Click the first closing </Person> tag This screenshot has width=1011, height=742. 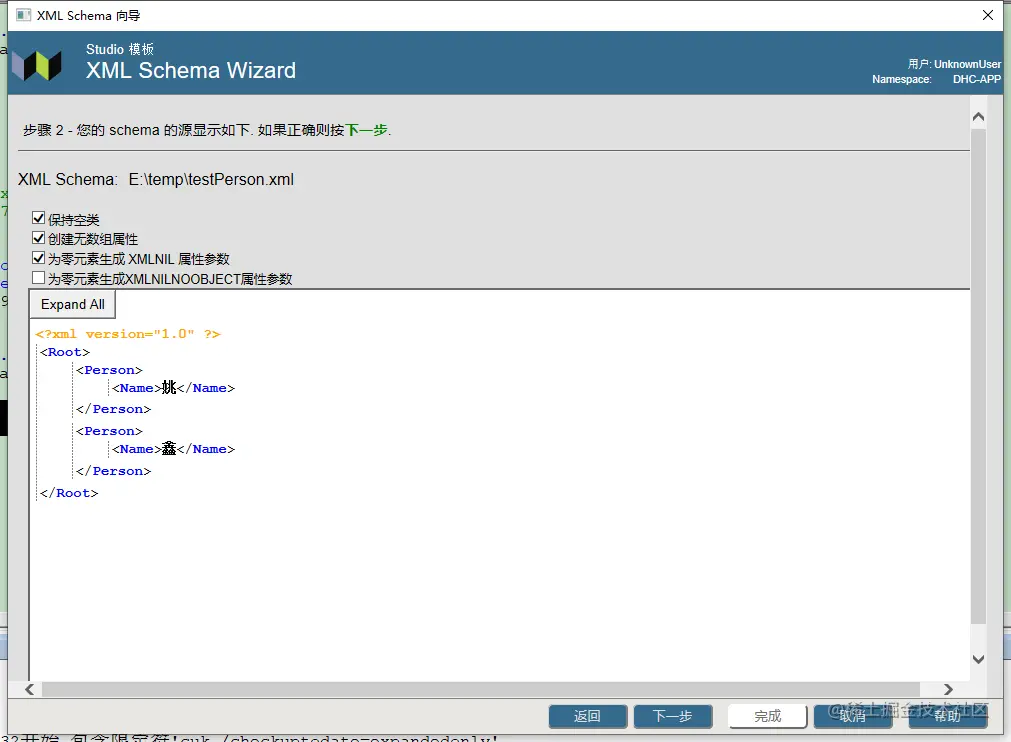pos(113,409)
